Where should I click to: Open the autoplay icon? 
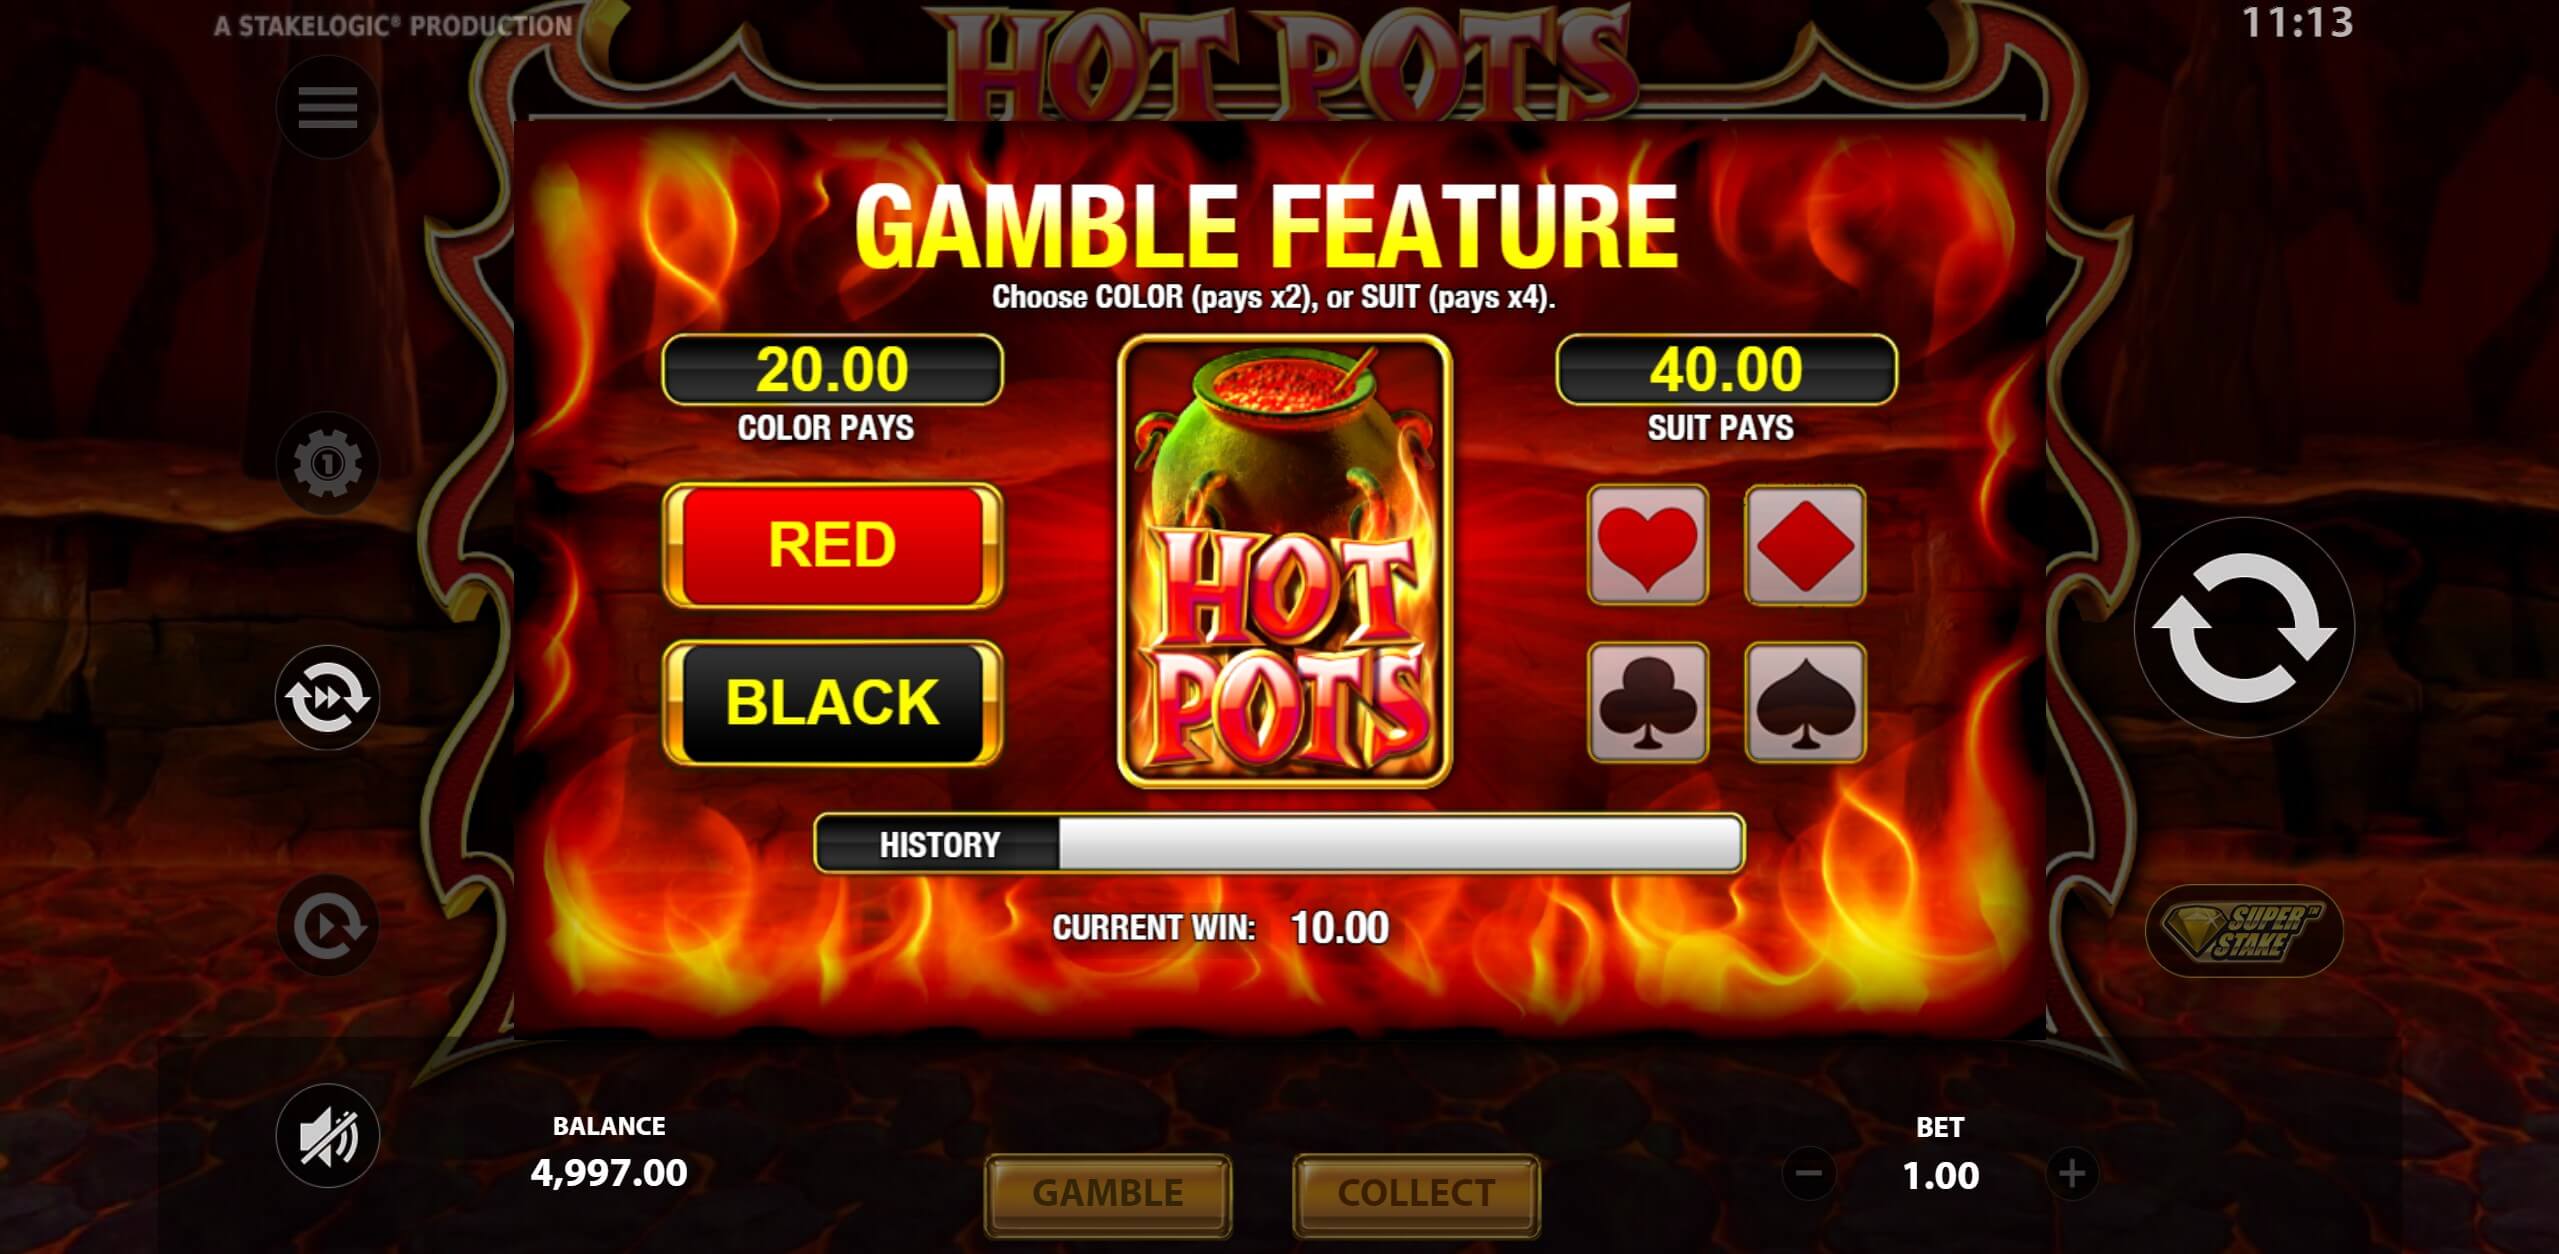pos(327,926)
